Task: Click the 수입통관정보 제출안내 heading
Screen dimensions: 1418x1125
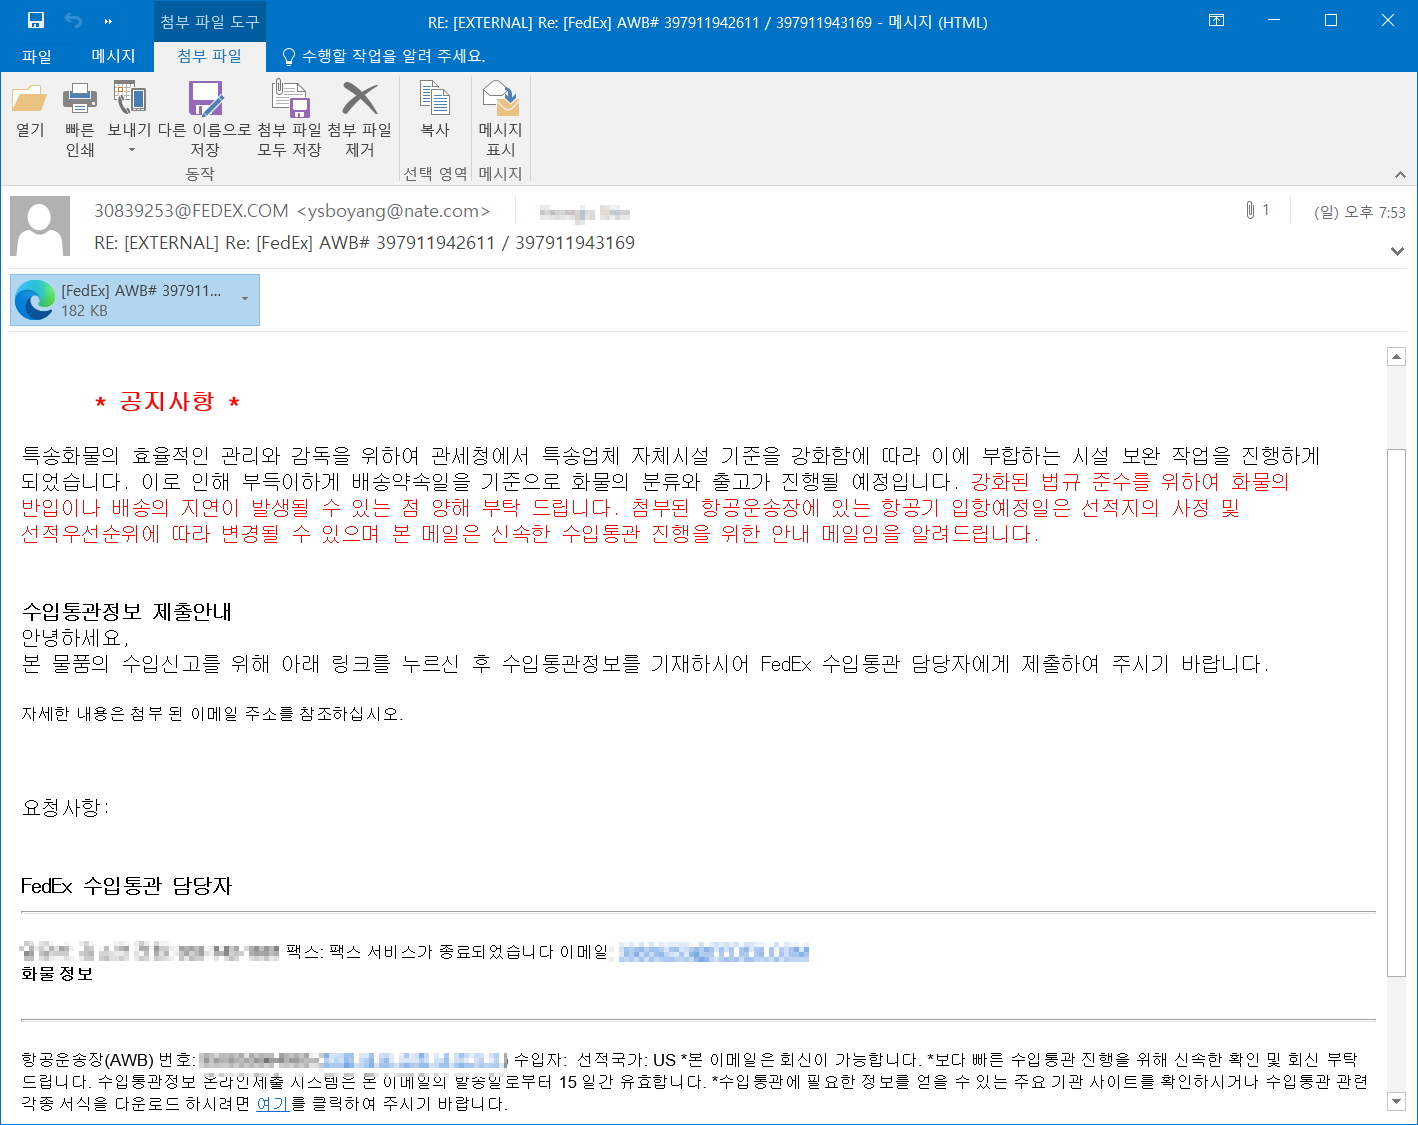Action: point(127,612)
